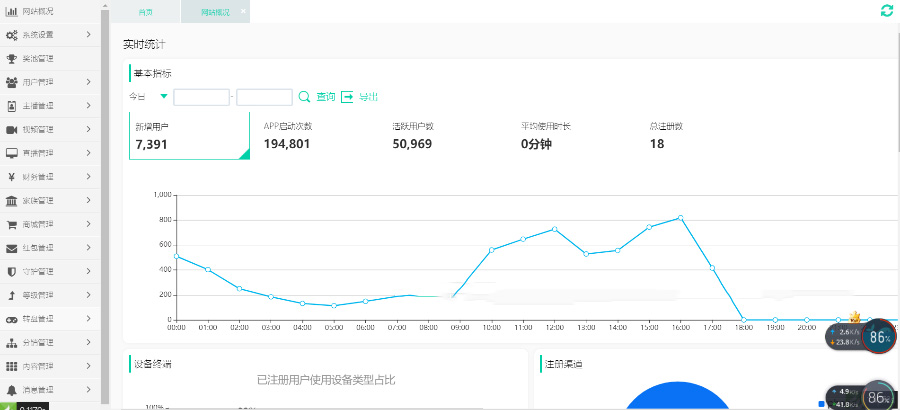This screenshot has height=410, width=900.
Task: Expand the 商城管理 menu chevron
Action: pos(89,224)
